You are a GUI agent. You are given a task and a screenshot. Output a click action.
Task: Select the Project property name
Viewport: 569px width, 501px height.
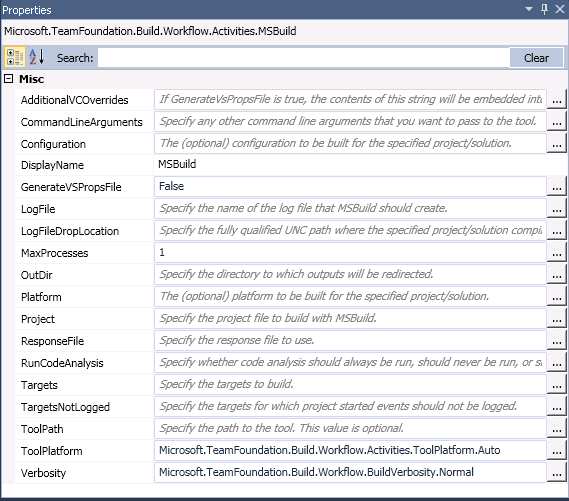pos(38,319)
